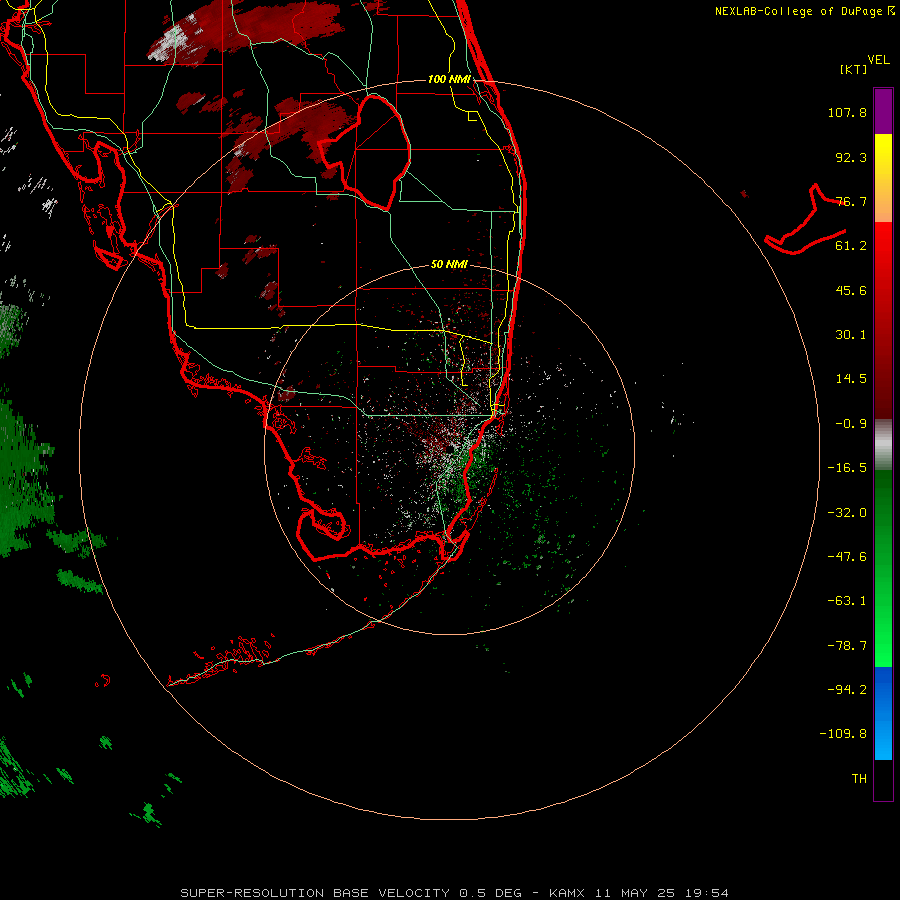This screenshot has width=900, height=900.
Task: Click the 14.5 velocity scale value
Action: point(851,379)
